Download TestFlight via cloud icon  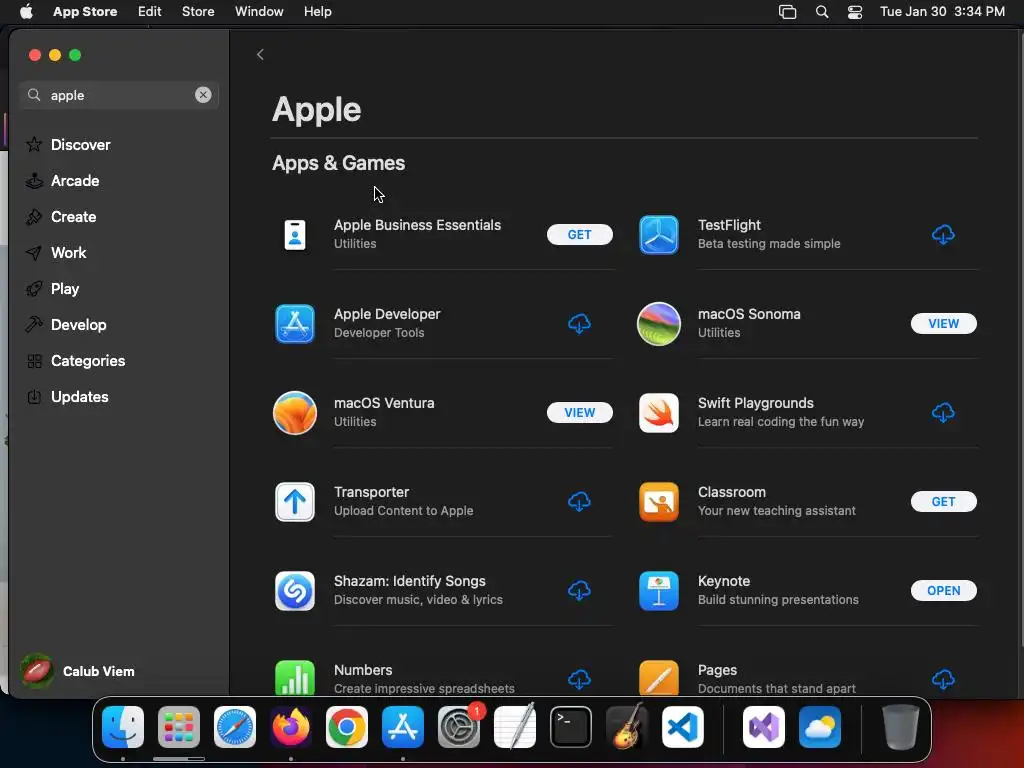click(943, 234)
